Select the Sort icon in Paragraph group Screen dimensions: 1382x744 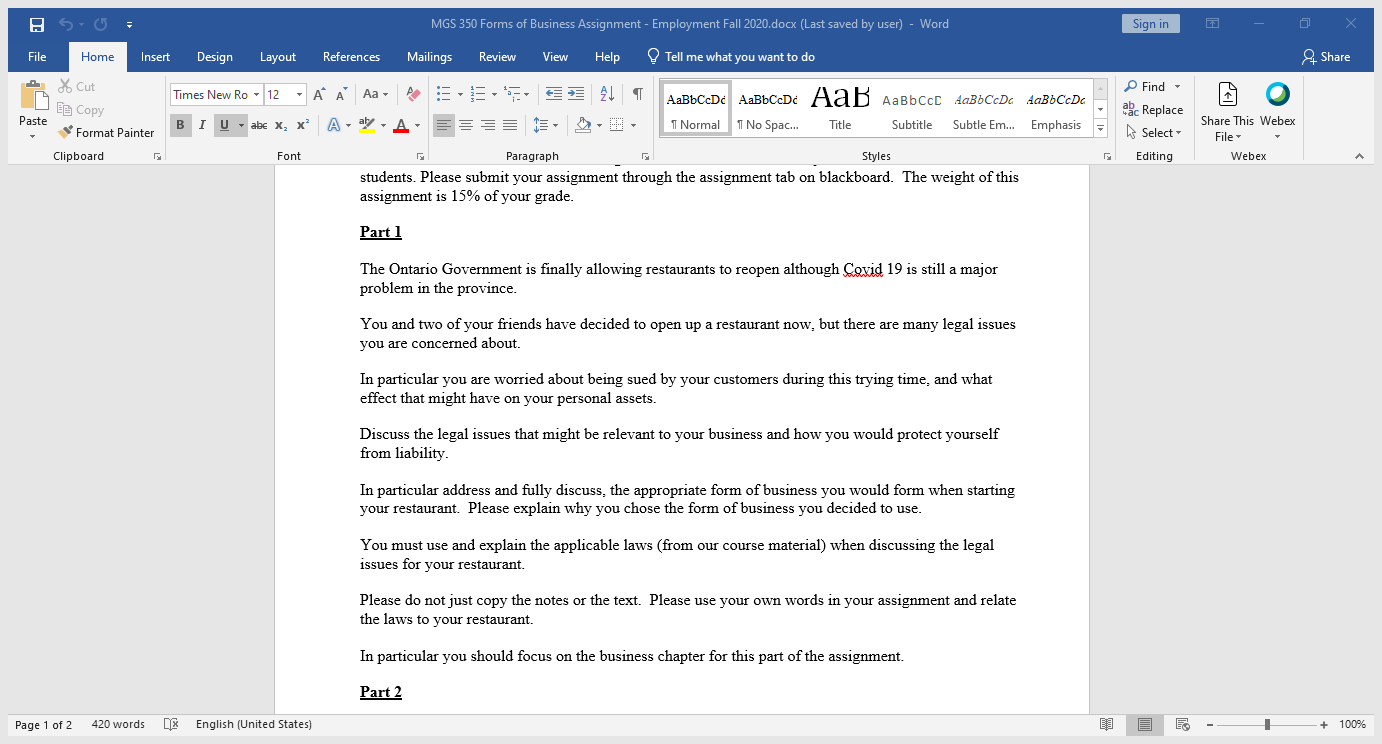(606, 91)
